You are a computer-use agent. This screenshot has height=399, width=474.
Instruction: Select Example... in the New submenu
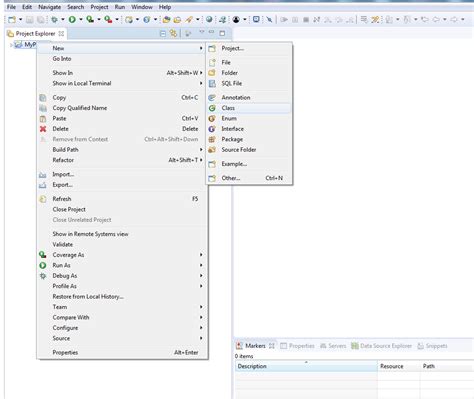click(x=249, y=164)
